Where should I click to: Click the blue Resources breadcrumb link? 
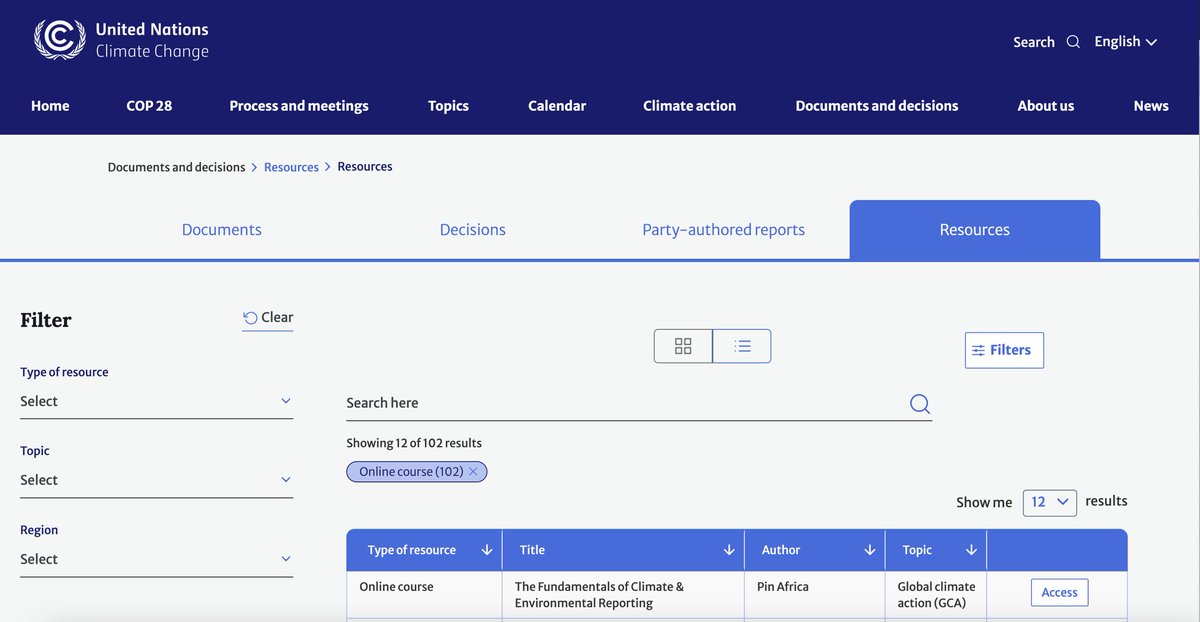[291, 167]
